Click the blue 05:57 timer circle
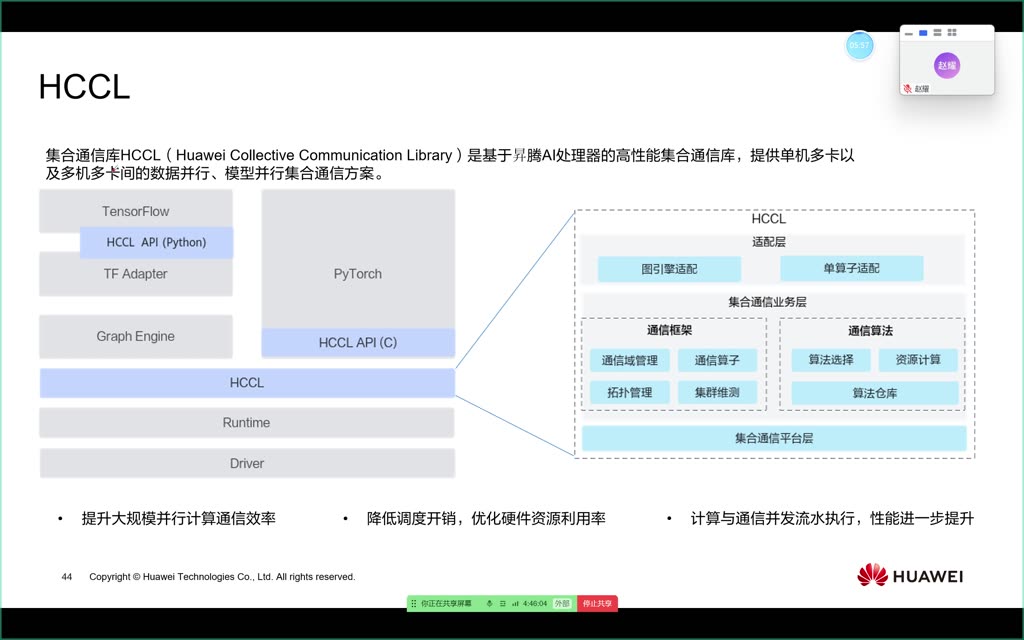1024x640 pixels. (x=859, y=45)
